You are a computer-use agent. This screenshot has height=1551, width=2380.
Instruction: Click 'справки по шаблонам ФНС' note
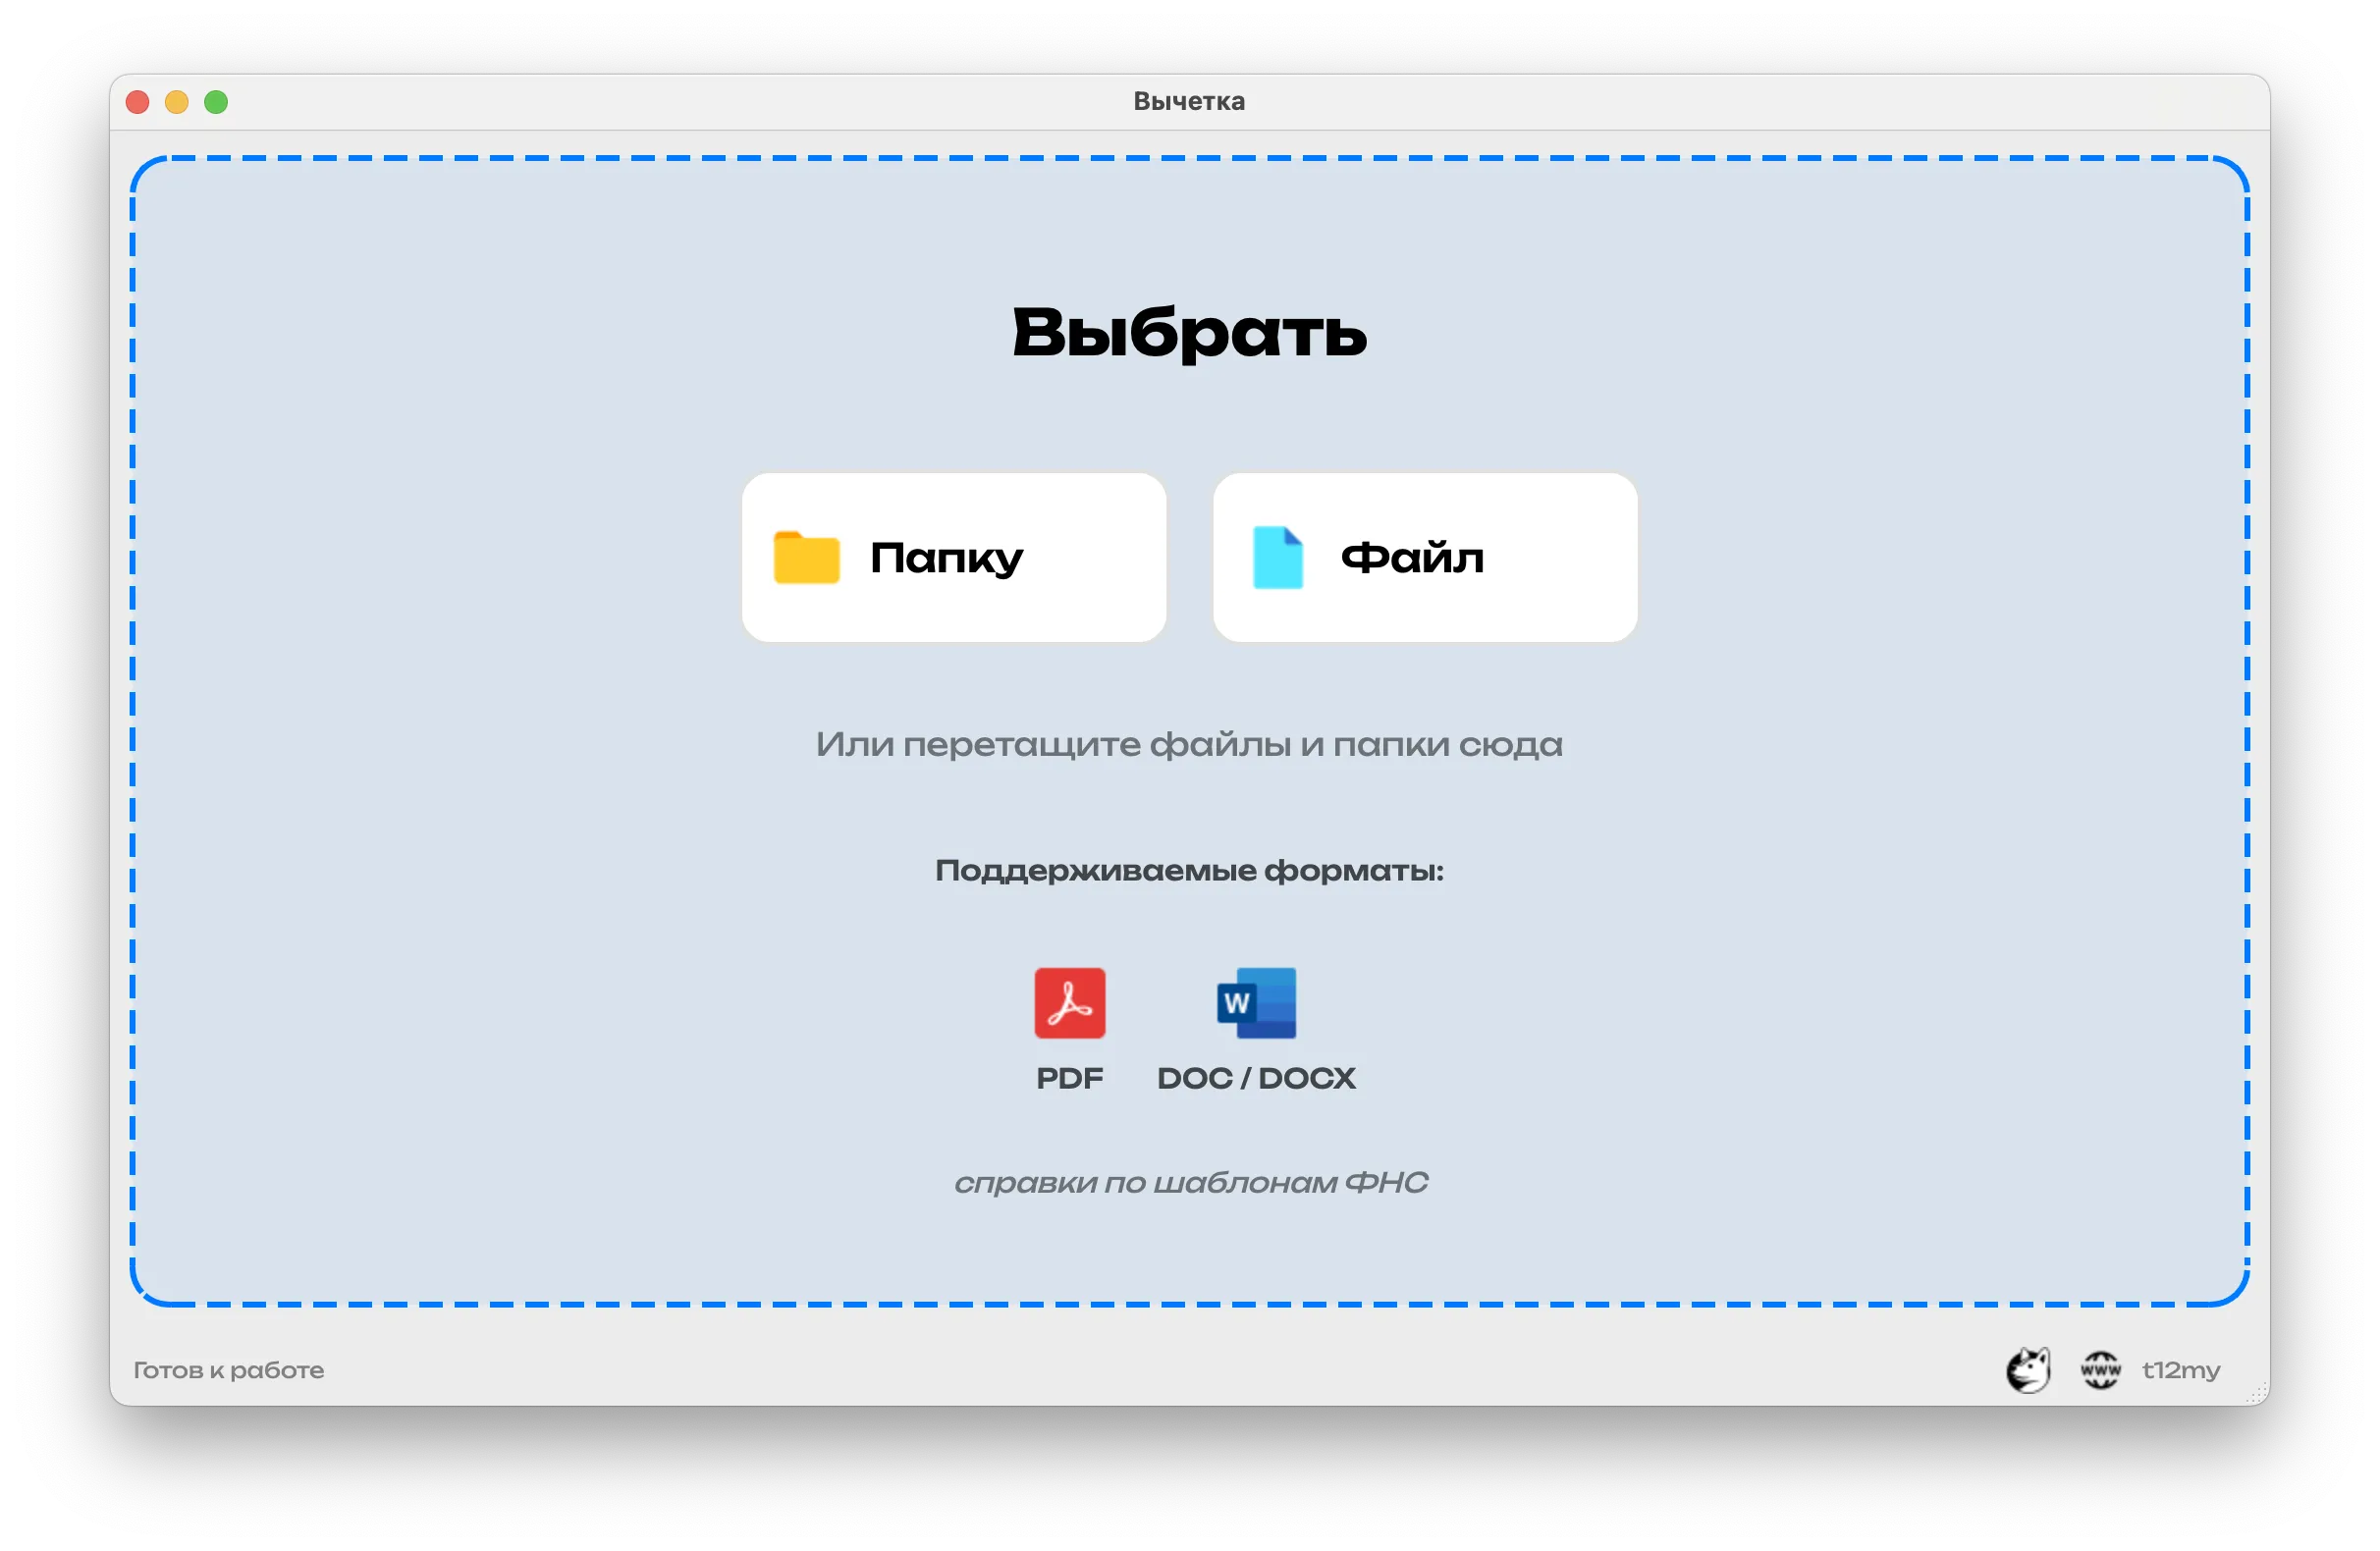point(1190,1182)
